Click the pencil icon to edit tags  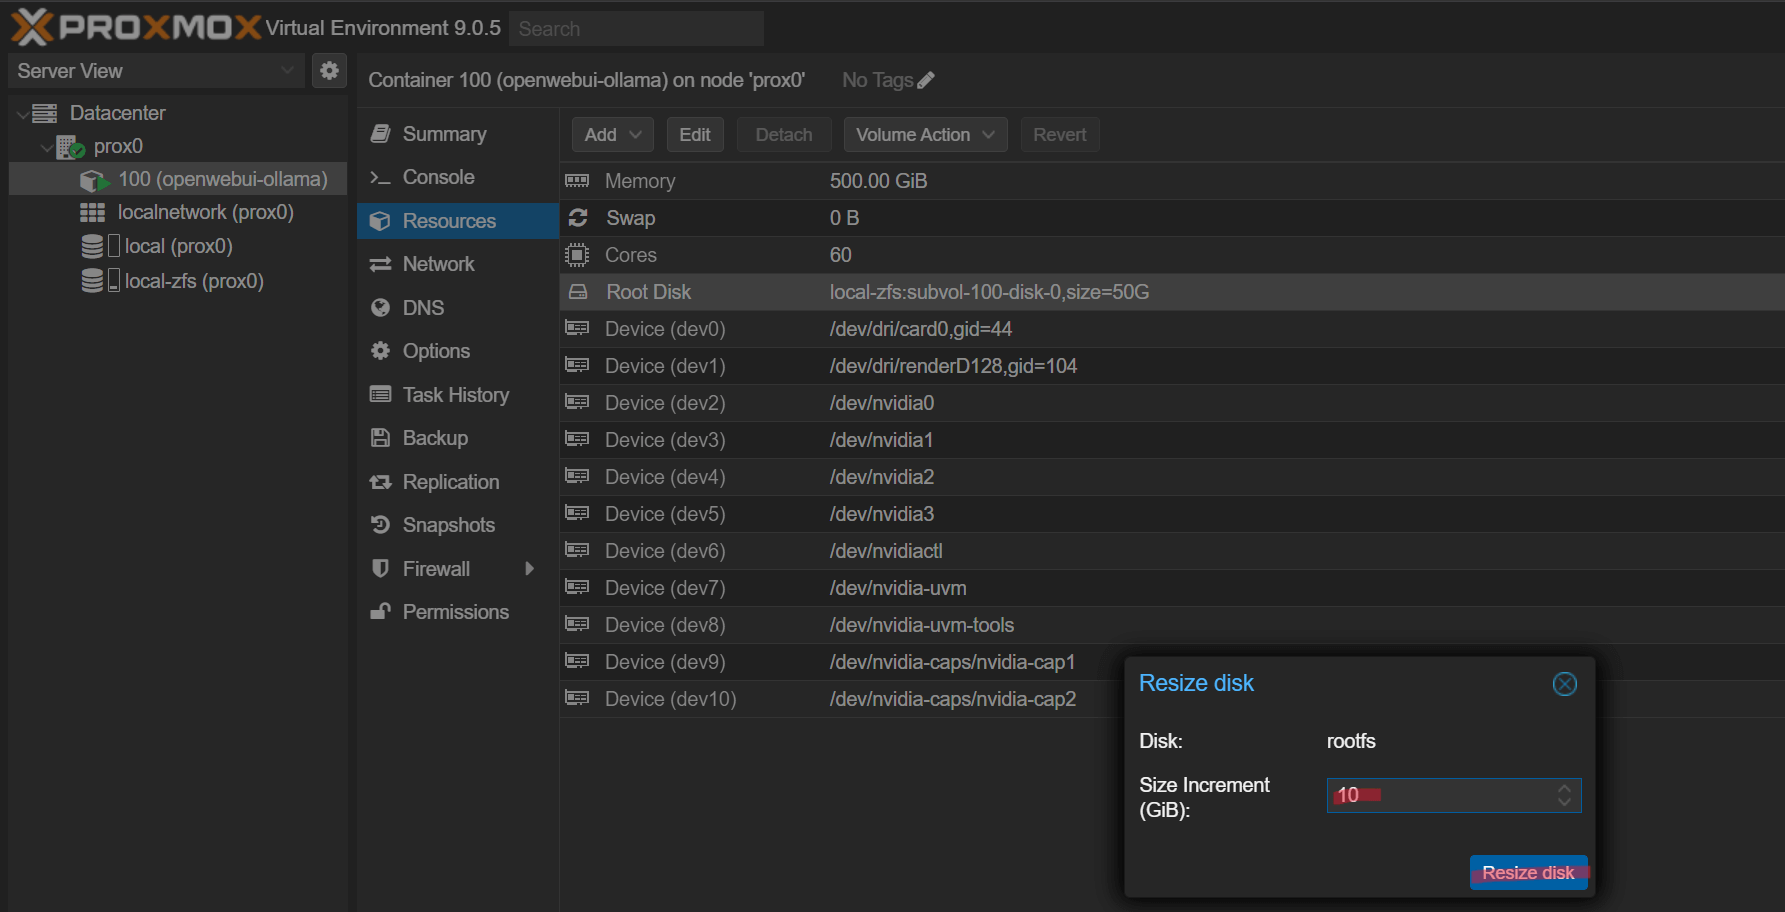coord(926,80)
